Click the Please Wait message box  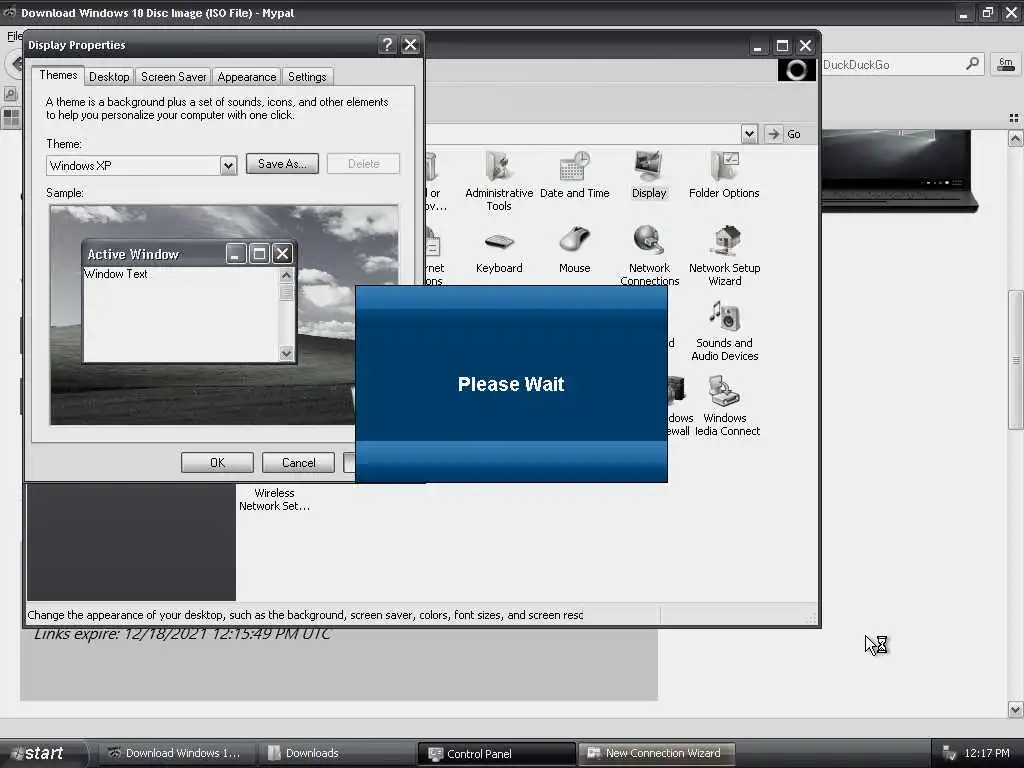pyautogui.click(x=511, y=384)
